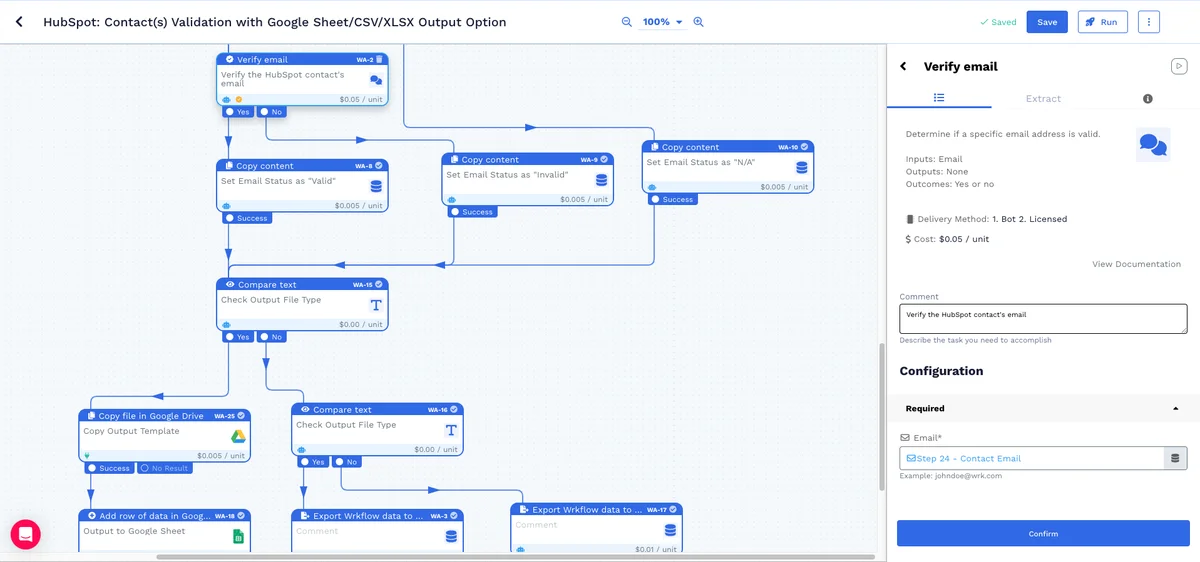Viewport: 1200px width, 562px height.
Task: Delete the Verify email WA-2 node
Action: [379, 60]
